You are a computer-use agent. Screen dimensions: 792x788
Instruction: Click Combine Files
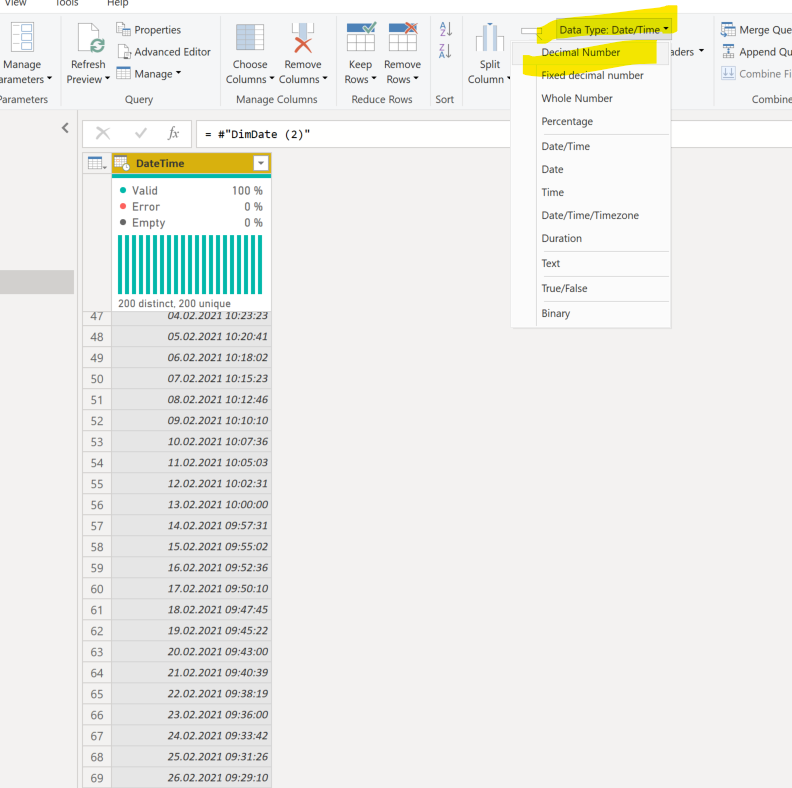(756, 74)
